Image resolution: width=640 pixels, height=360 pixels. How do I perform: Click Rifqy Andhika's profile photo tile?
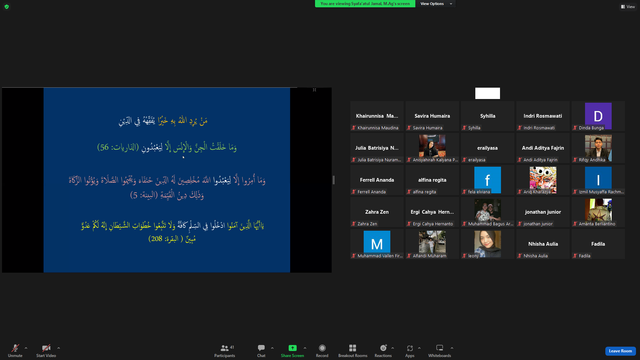click(x=598, y=147)
